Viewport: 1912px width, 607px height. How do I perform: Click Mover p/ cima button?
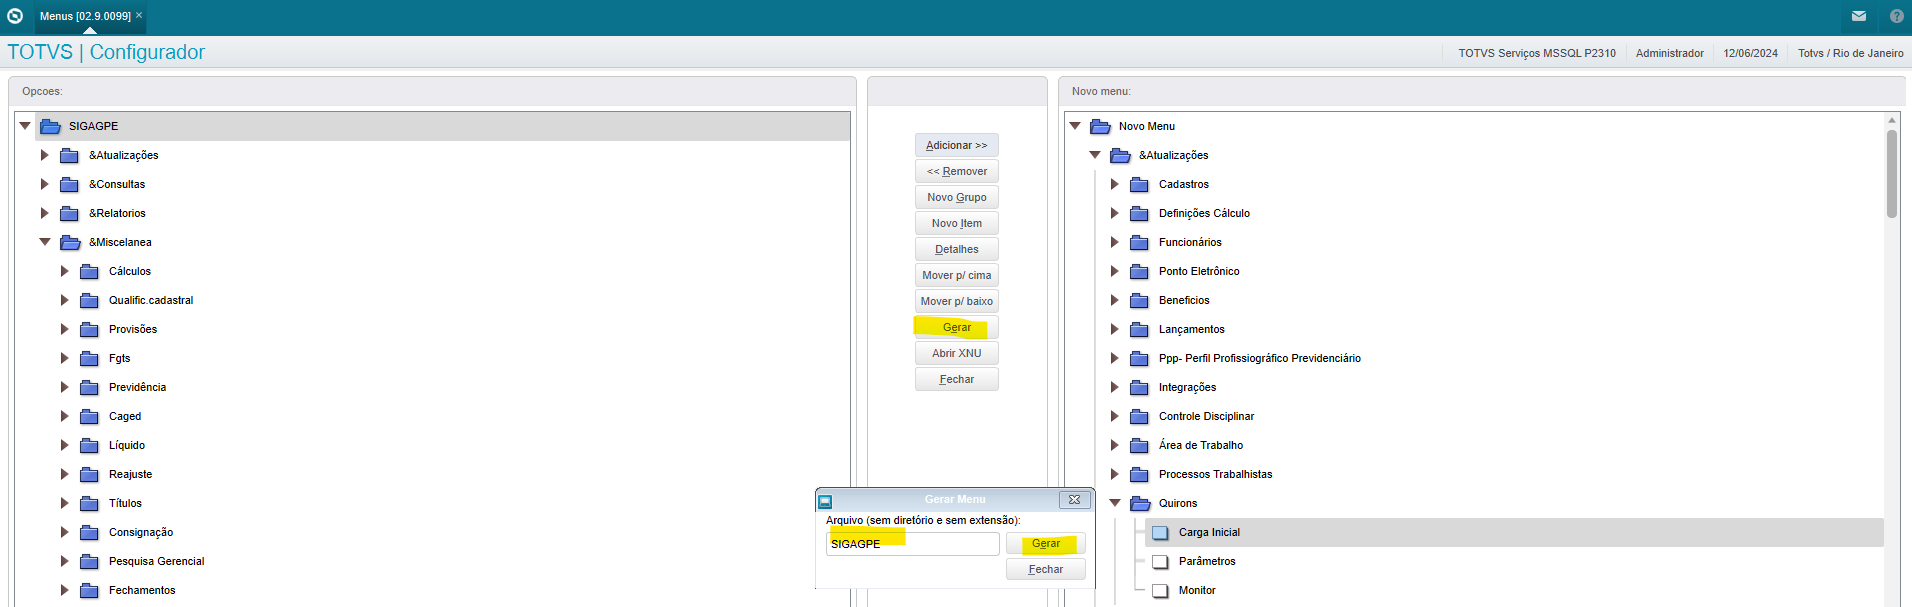tap(957, 275)
